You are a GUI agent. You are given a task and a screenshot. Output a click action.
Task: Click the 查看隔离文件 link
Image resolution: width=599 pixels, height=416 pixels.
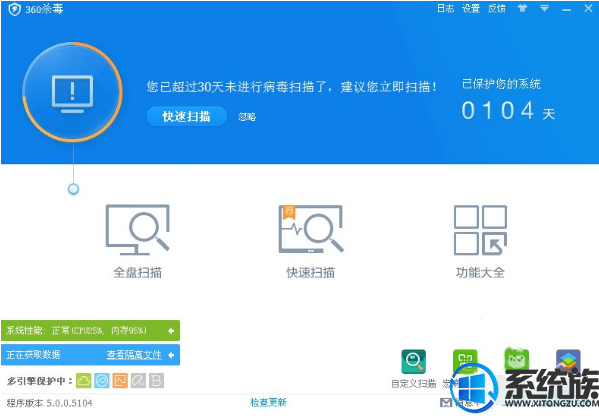pos(134,355)
